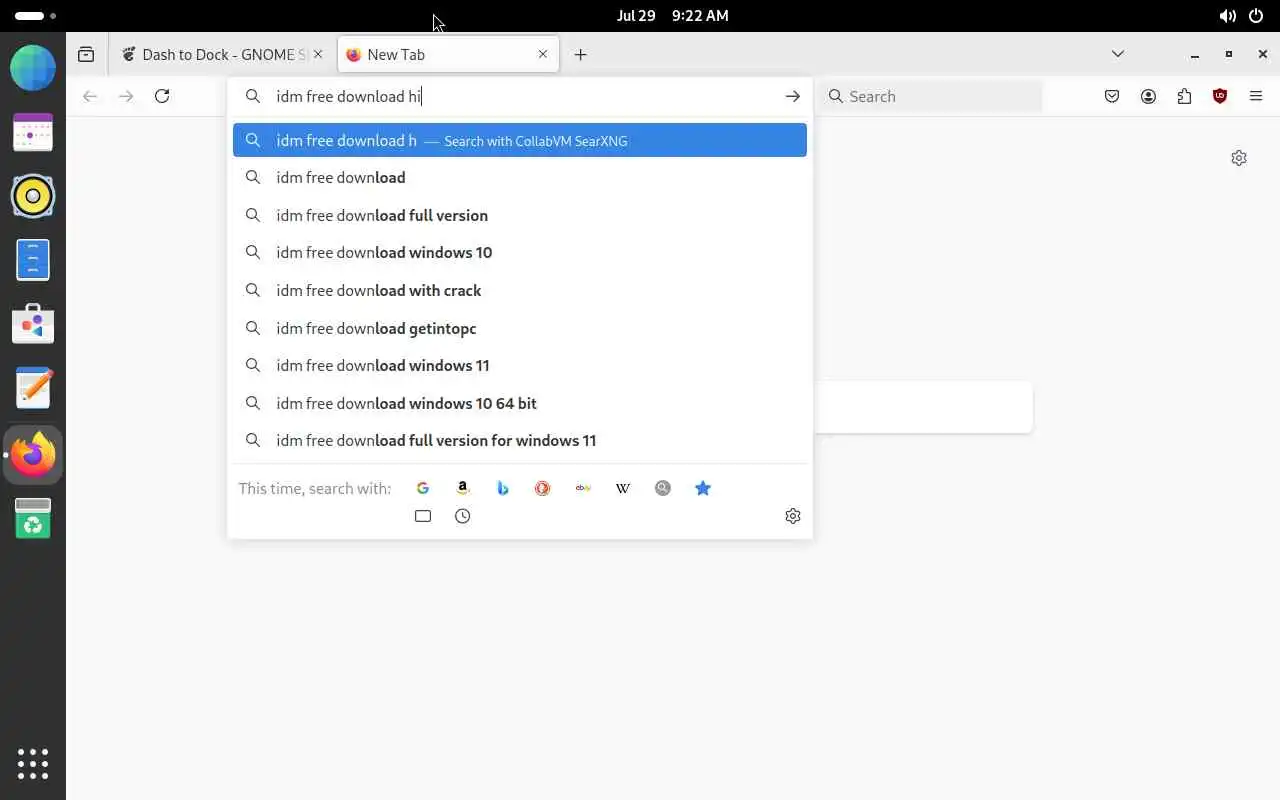The height and width of the screenshot is (800, 1280).
Task: Click the toolbar Search box
Action: coord(932,96)
